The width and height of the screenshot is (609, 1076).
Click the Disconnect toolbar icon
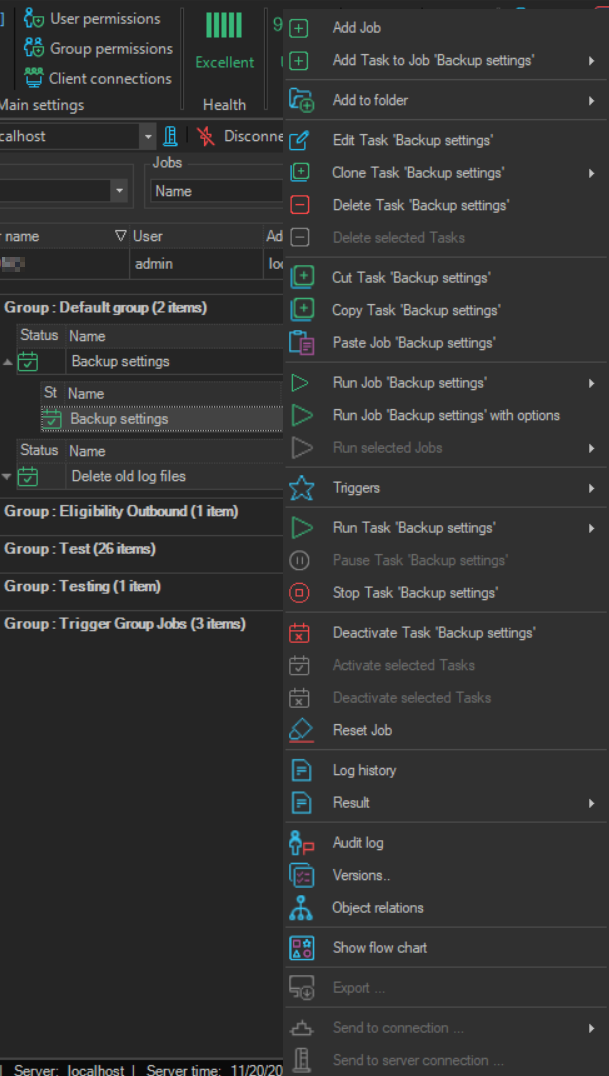(206, 136)
